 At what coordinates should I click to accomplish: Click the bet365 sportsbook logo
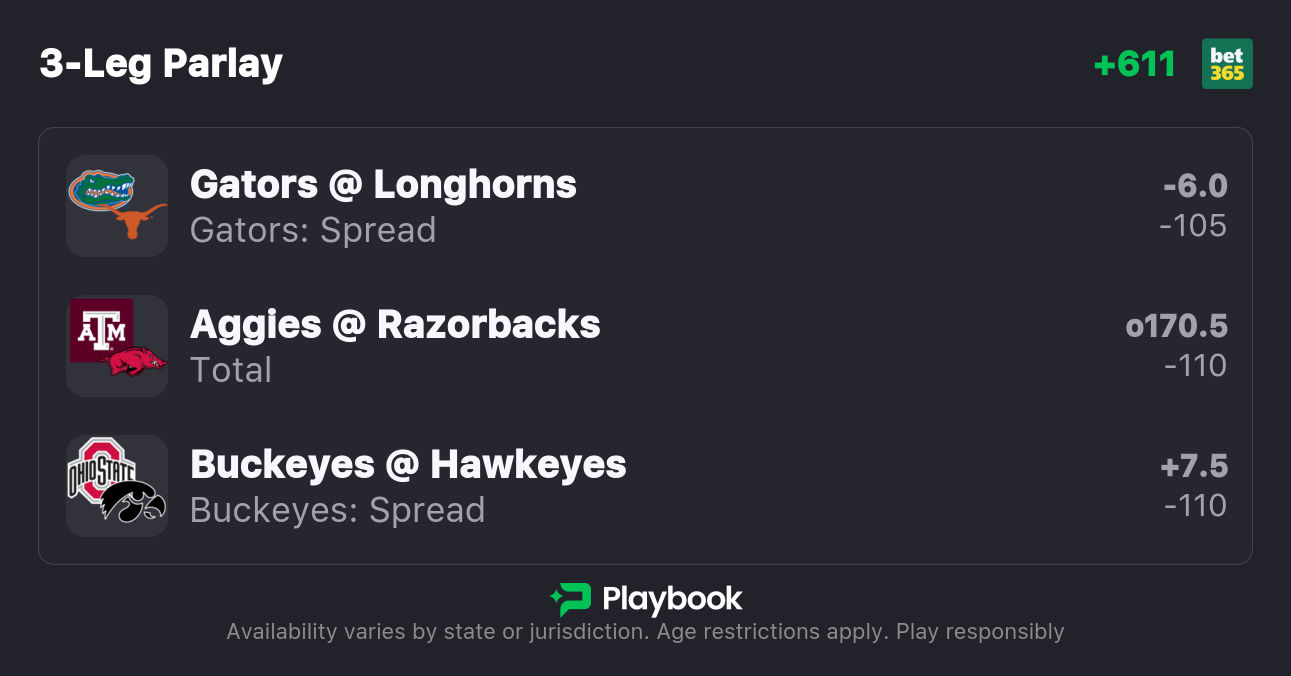1227,64
